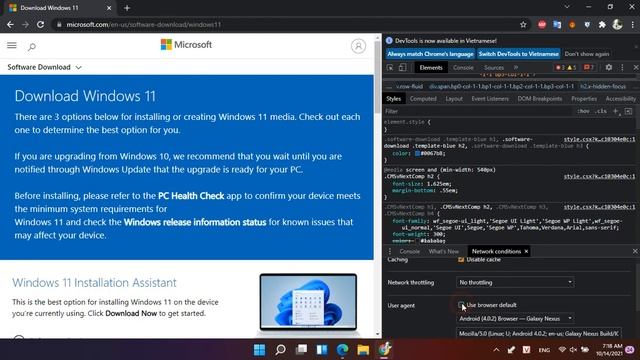The height and width of the screenshot is (360, 640).
Task: Open the user agent preset dropdown
Action: pyautogui.click(x=515, y=318)
